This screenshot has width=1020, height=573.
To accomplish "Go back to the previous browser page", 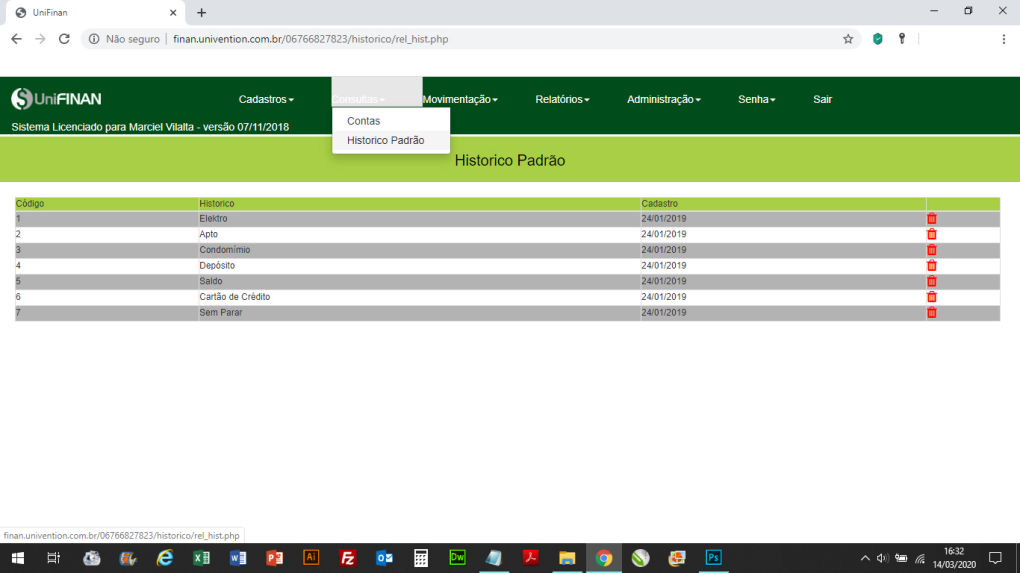I will tap(16, 39).
